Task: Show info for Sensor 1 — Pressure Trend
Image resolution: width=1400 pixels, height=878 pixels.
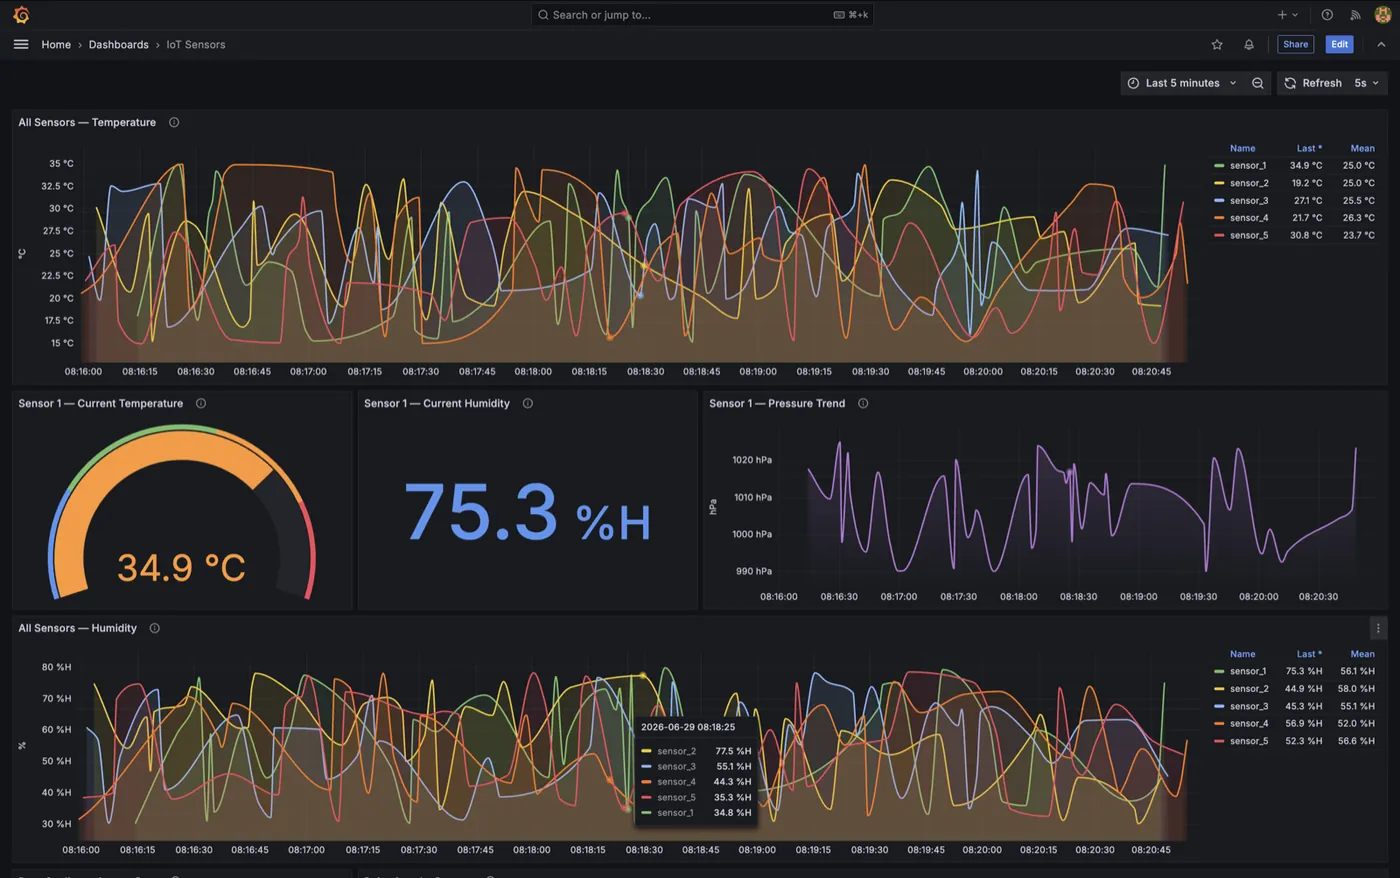Action: click(863, 403)
